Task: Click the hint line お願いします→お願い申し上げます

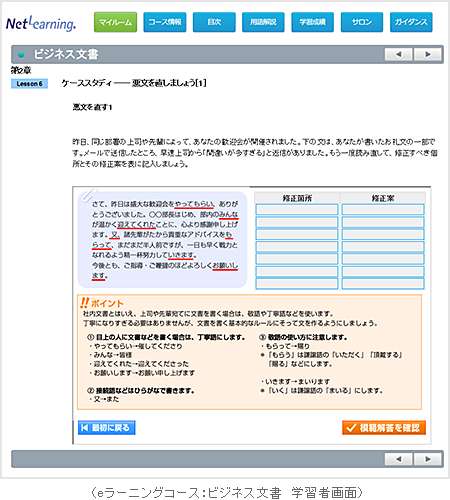Action: click(x=142, y=373)
